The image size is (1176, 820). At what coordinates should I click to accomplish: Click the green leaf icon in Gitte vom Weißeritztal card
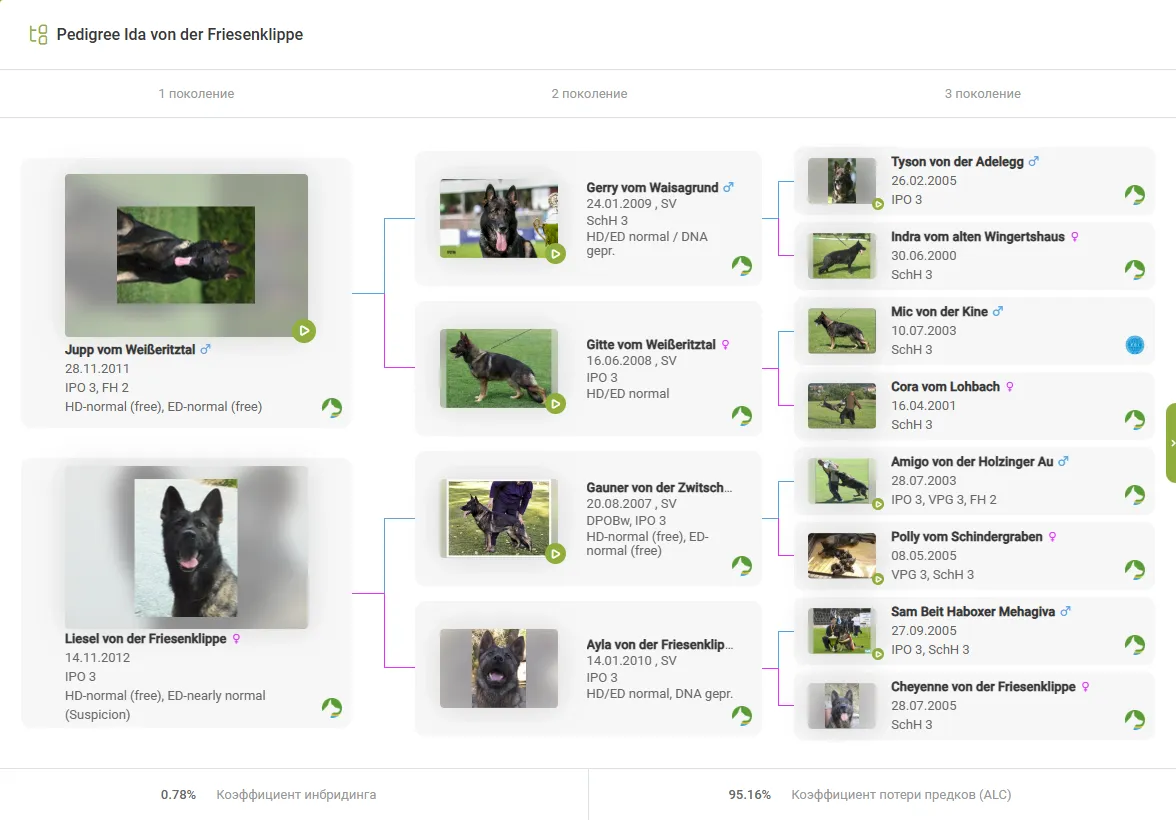(x=741, y=415)
